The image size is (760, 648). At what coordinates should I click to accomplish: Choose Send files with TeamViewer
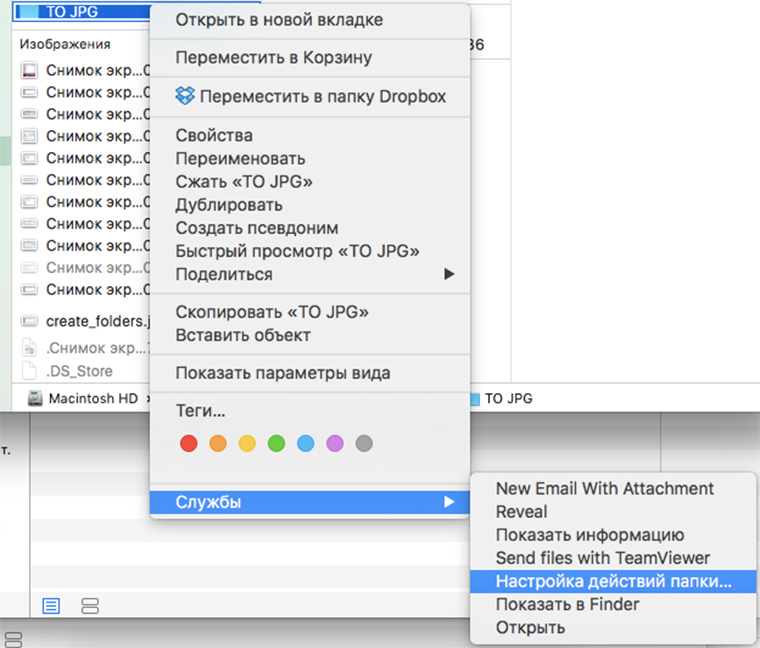(x=613, y=558)
